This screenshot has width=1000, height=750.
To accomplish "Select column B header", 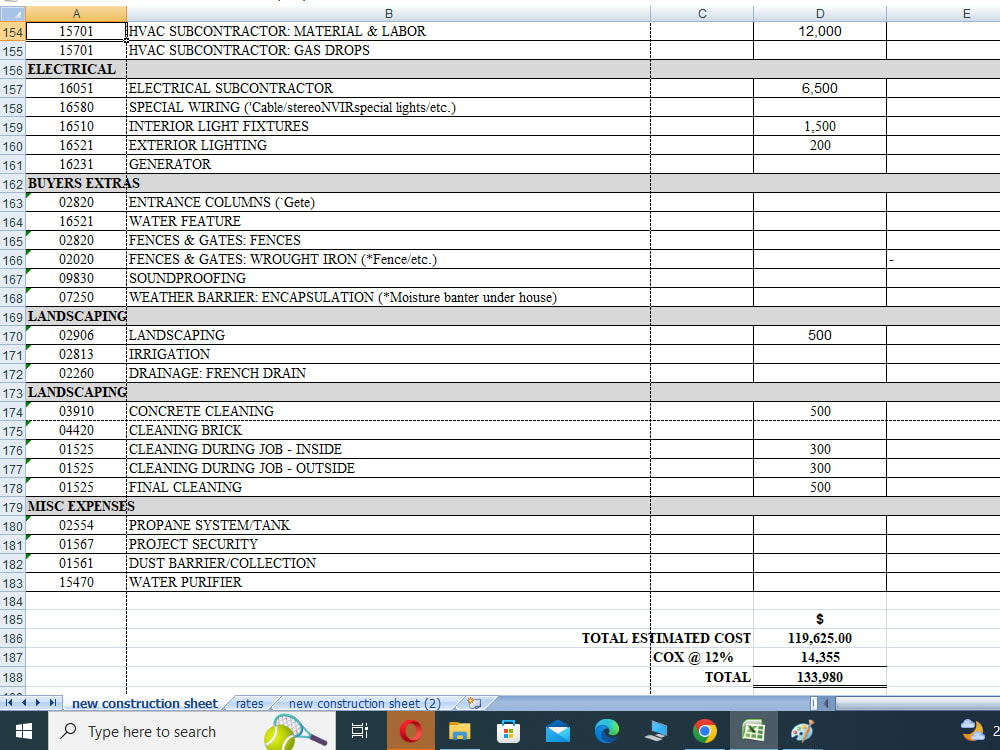I will [x=388, y=13].
